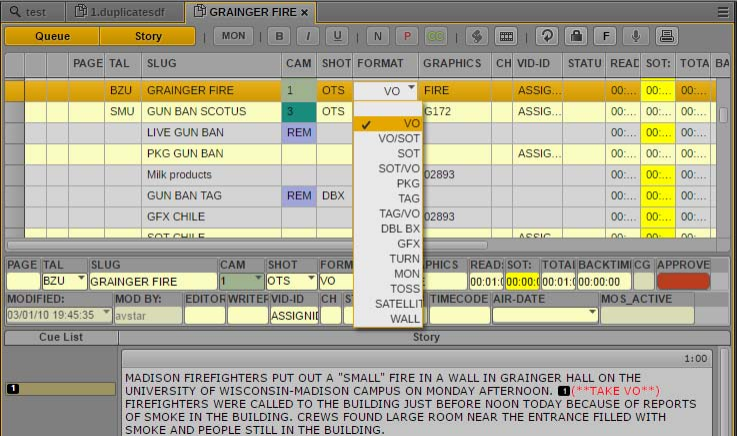Viewport: 737px width, 436px height.
Task: Click the search magnifier icon in test tab
Action: click(15, 11)
